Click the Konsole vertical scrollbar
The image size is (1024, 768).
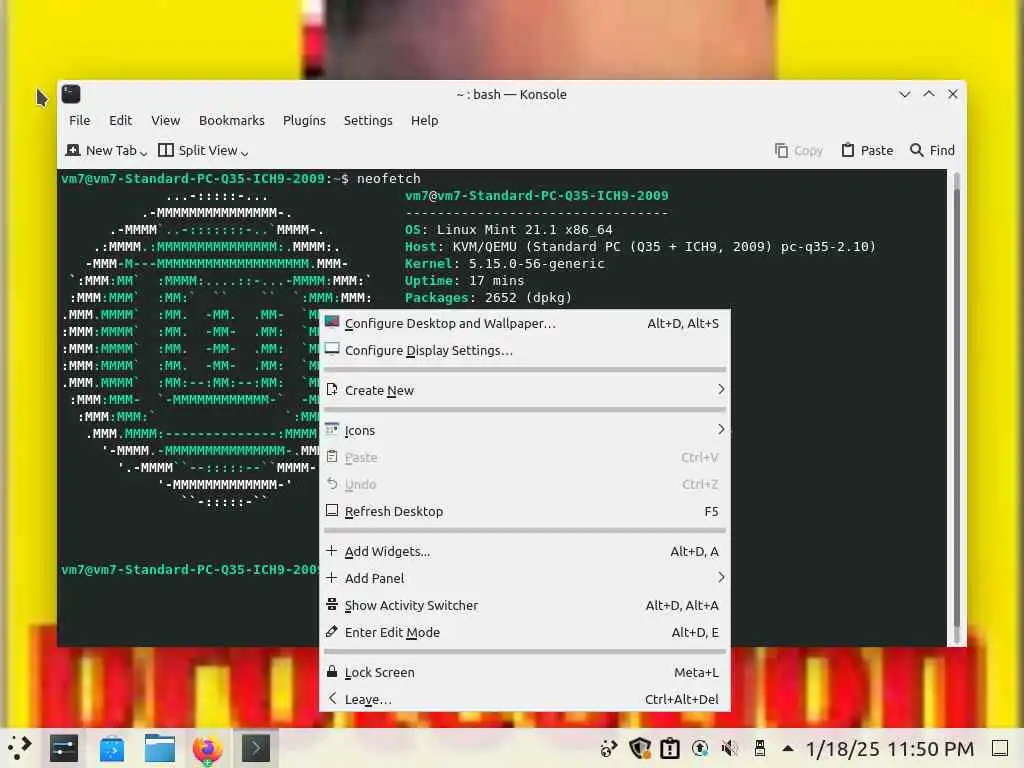(956, 407)
